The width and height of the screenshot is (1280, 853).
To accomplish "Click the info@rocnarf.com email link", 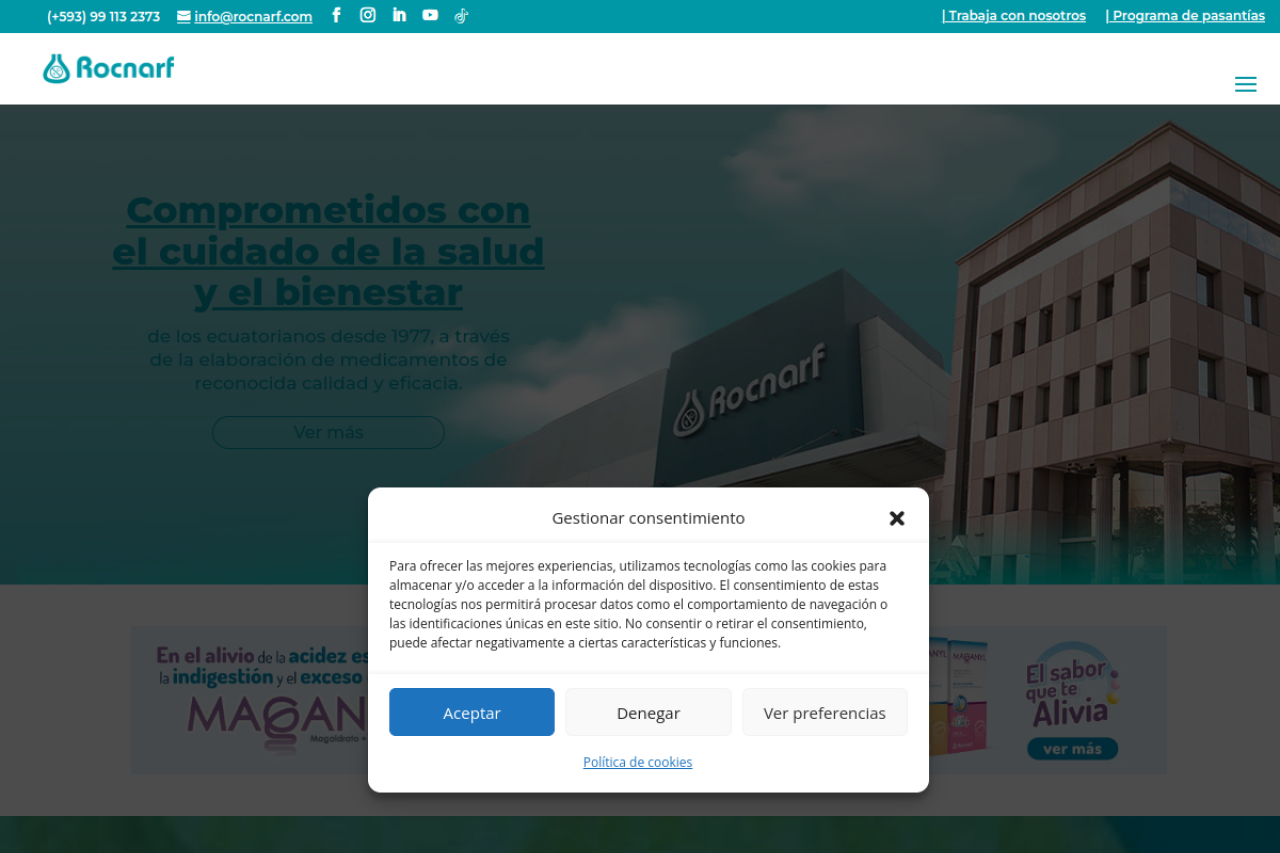I will click(252, 16).
